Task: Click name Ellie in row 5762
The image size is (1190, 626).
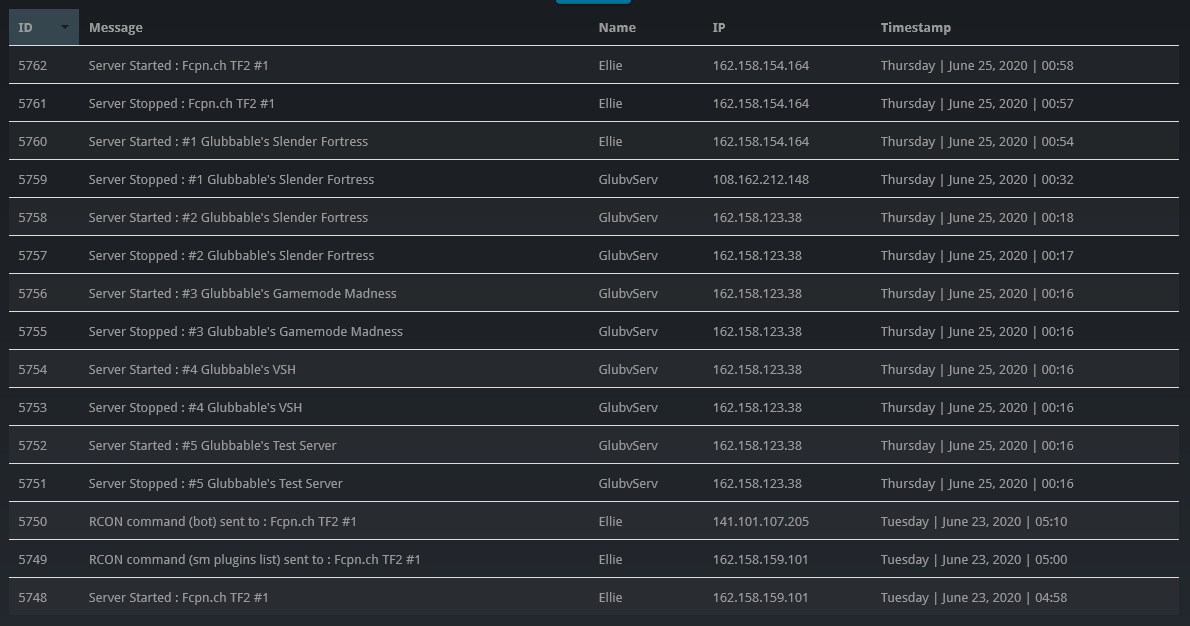Action: coord(610,65)
